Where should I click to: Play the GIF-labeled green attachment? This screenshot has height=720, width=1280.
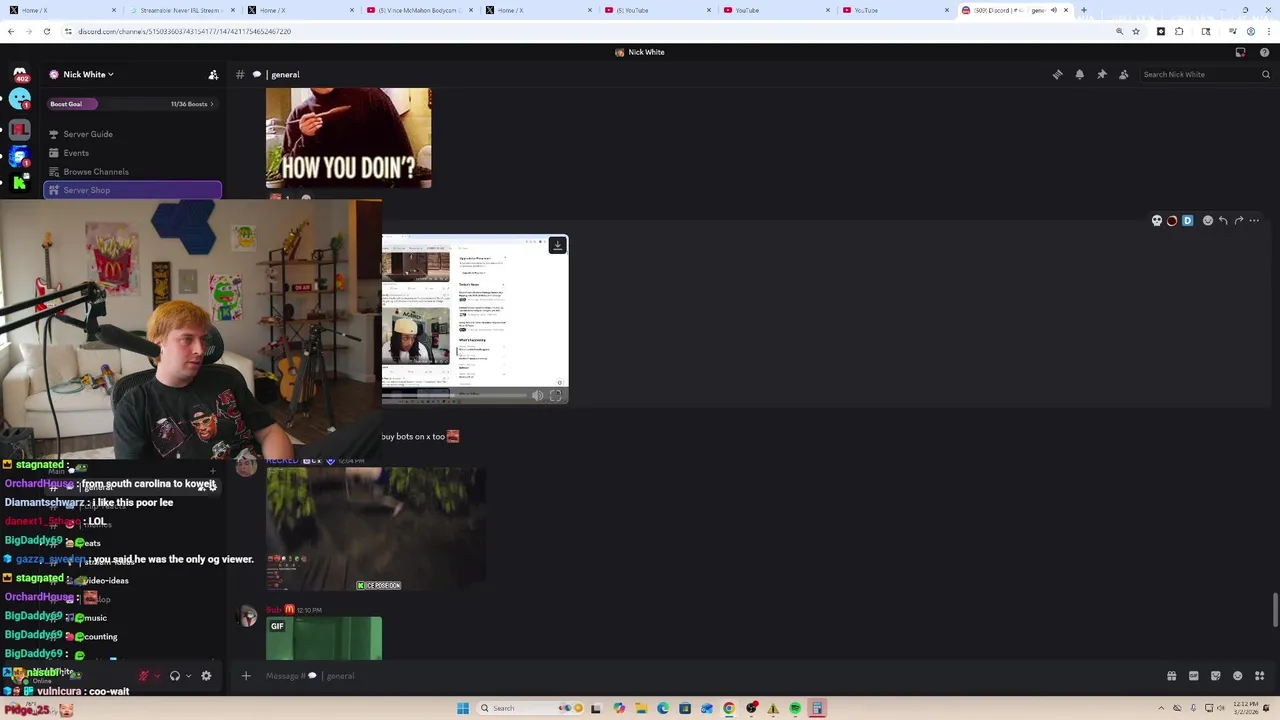click(x=324, y=639)
